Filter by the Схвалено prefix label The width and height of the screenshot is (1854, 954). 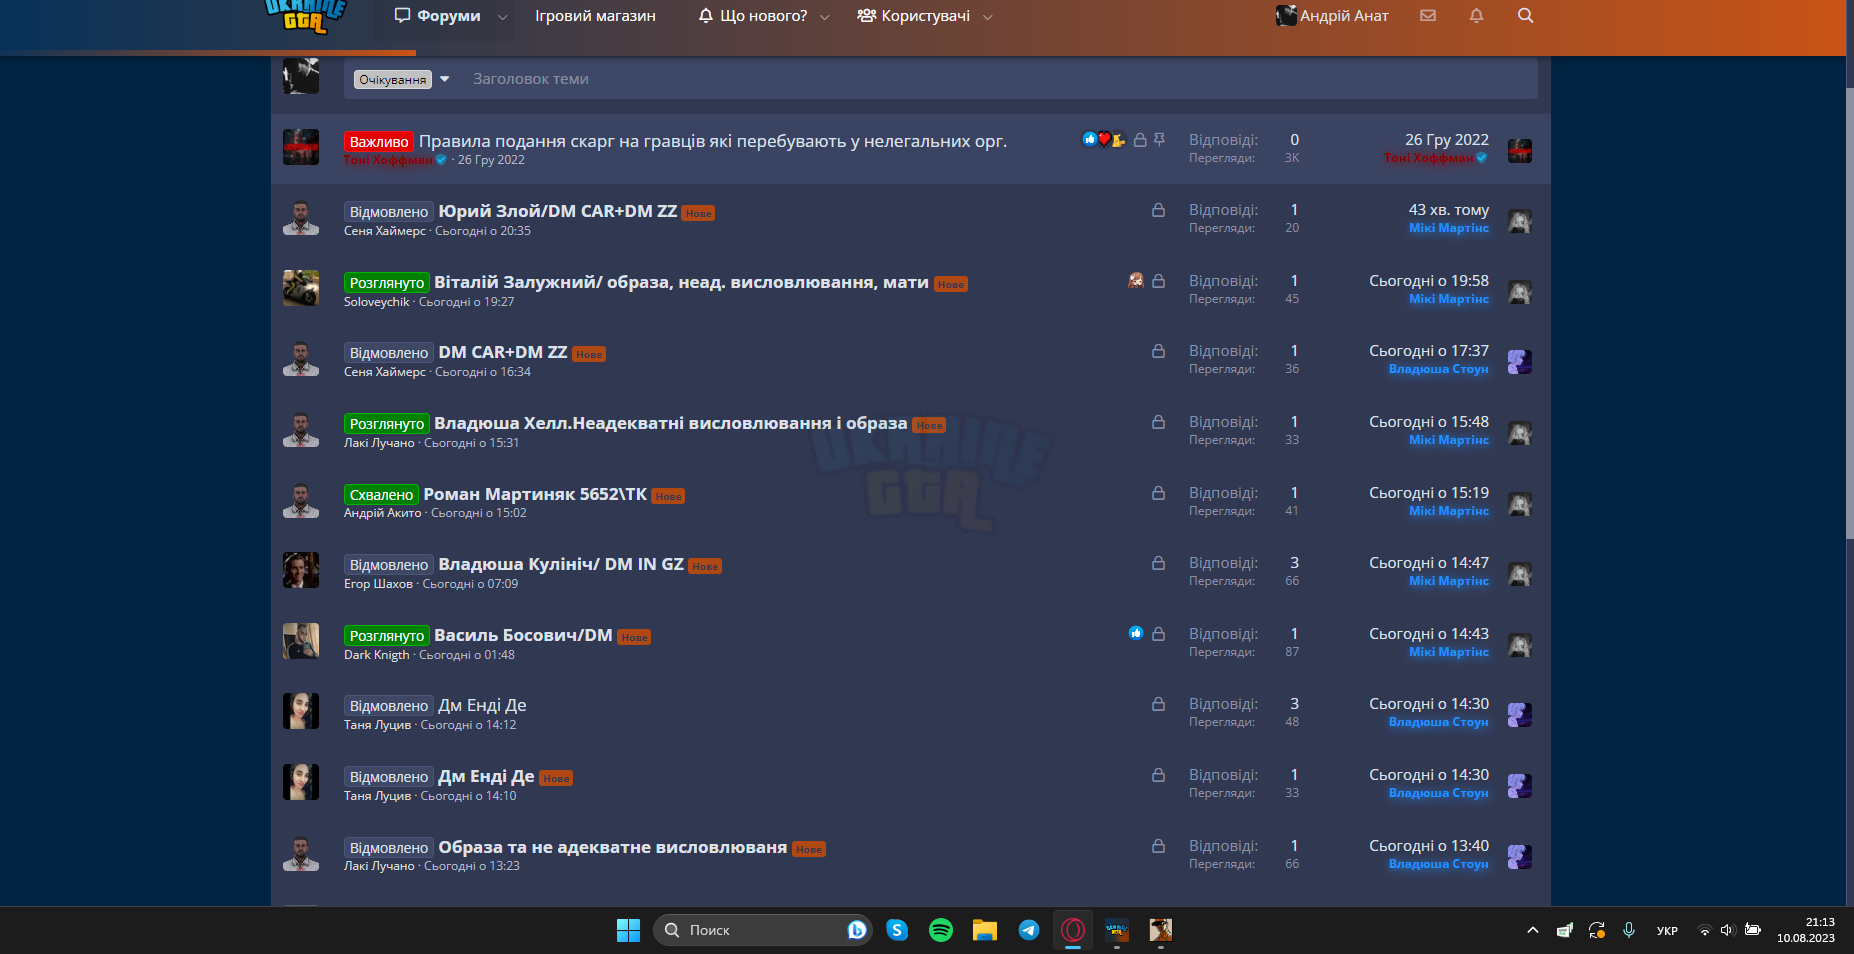pos(381,495)
